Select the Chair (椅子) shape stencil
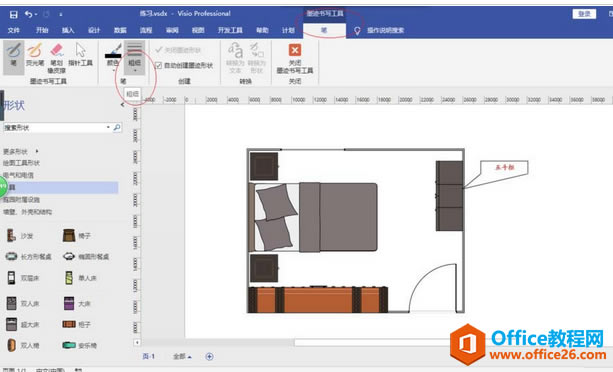This screenshot has height=372, width=613. (77, 236)
